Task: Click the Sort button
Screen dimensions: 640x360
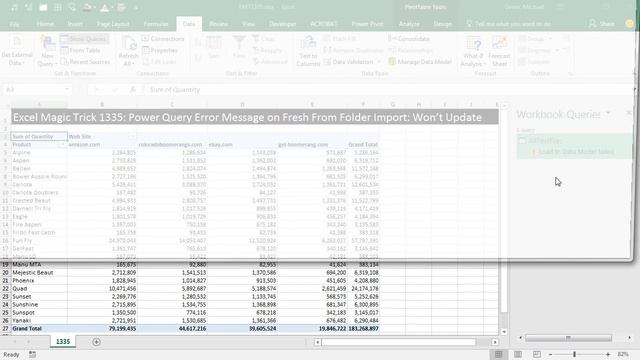Action: 213,48
